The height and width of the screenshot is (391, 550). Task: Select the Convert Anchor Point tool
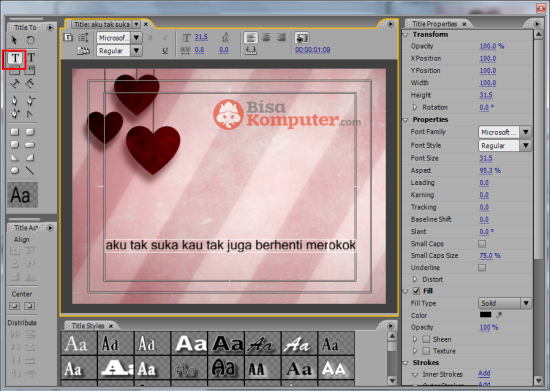[x=30, y=114]
